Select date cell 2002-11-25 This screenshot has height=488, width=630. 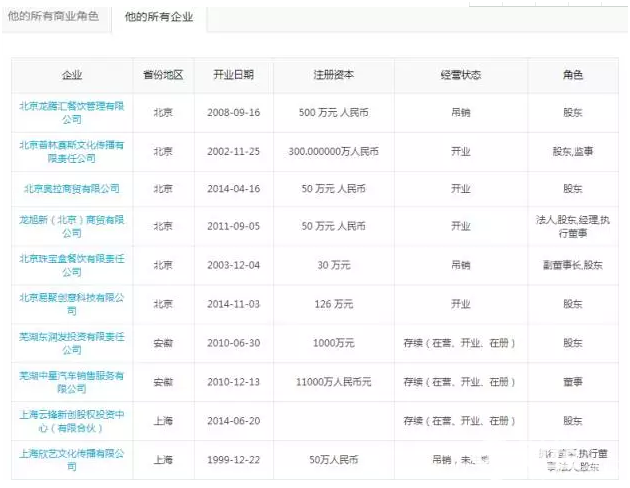[x=233, y=151]
